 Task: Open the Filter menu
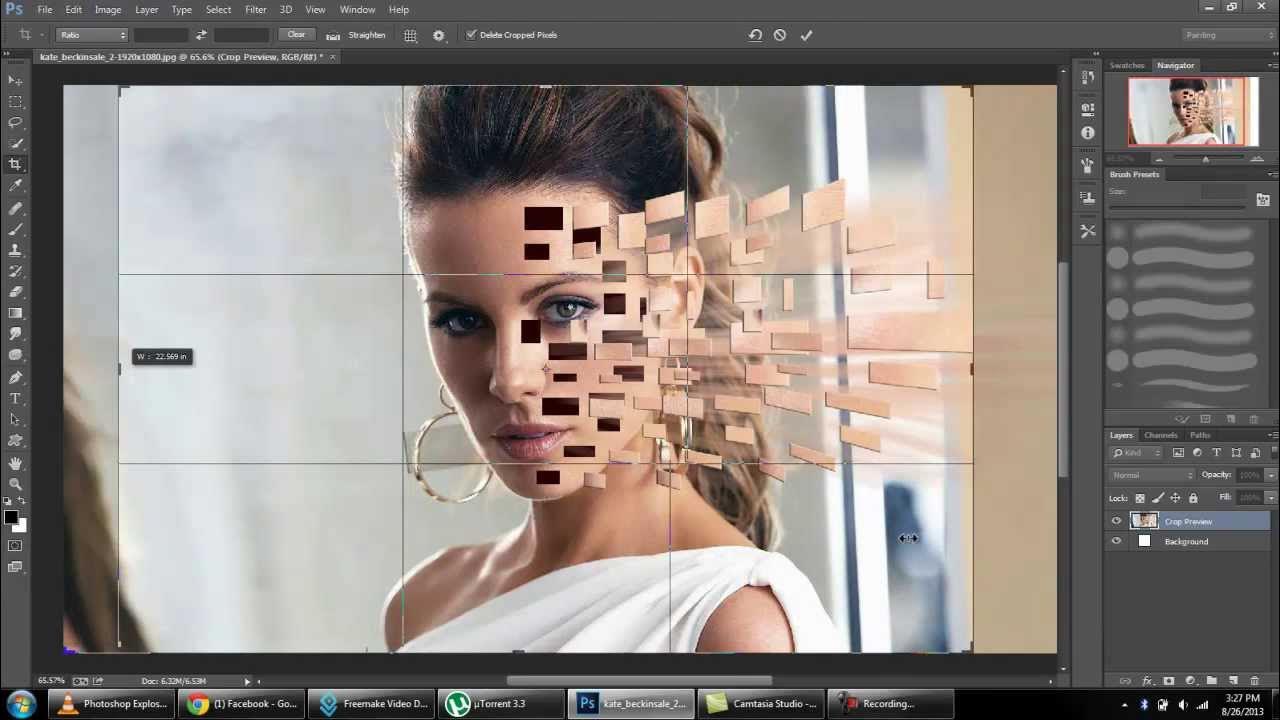pyautogui.click(x=255, y=9)
